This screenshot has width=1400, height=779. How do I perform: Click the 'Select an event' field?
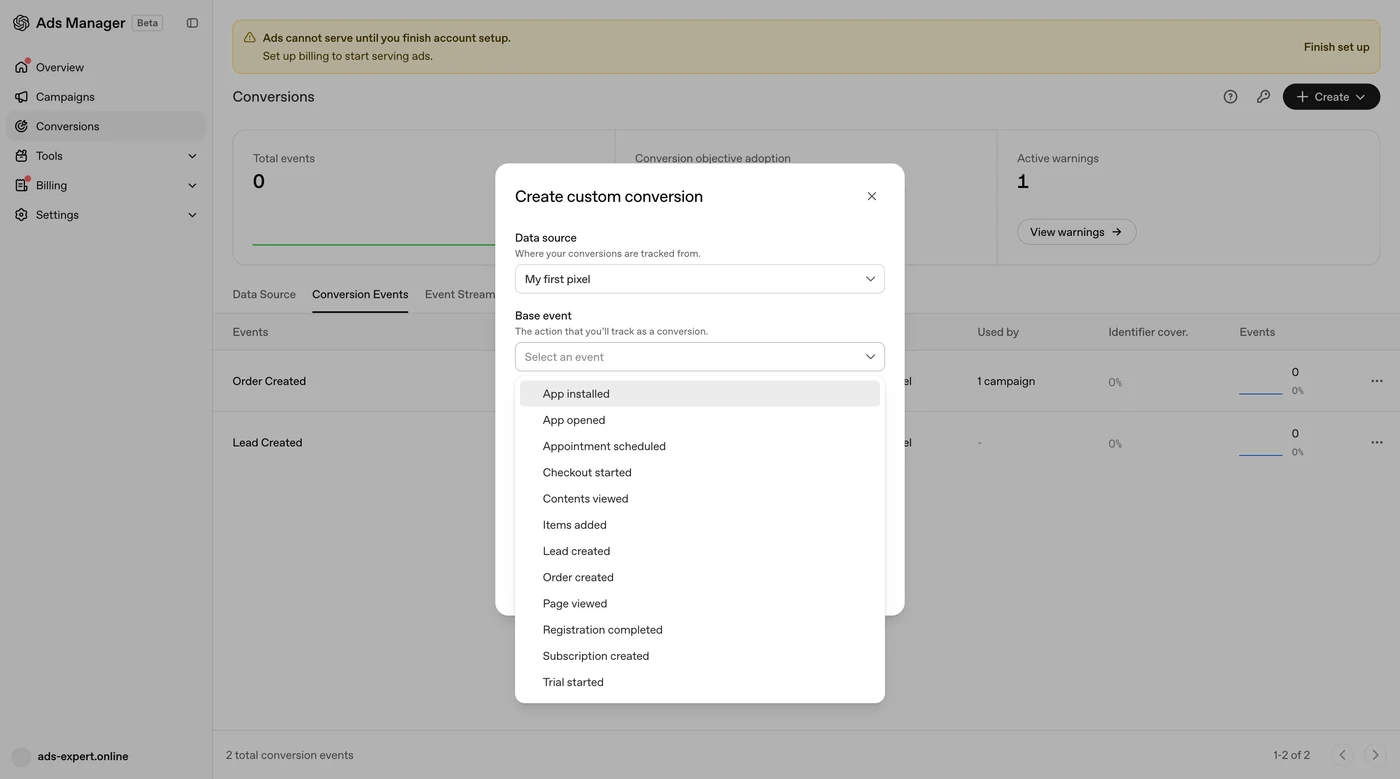700,357
